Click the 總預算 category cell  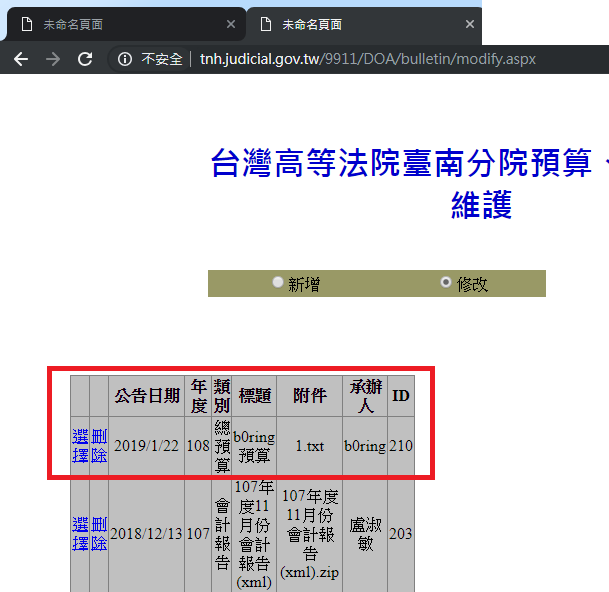222,446
